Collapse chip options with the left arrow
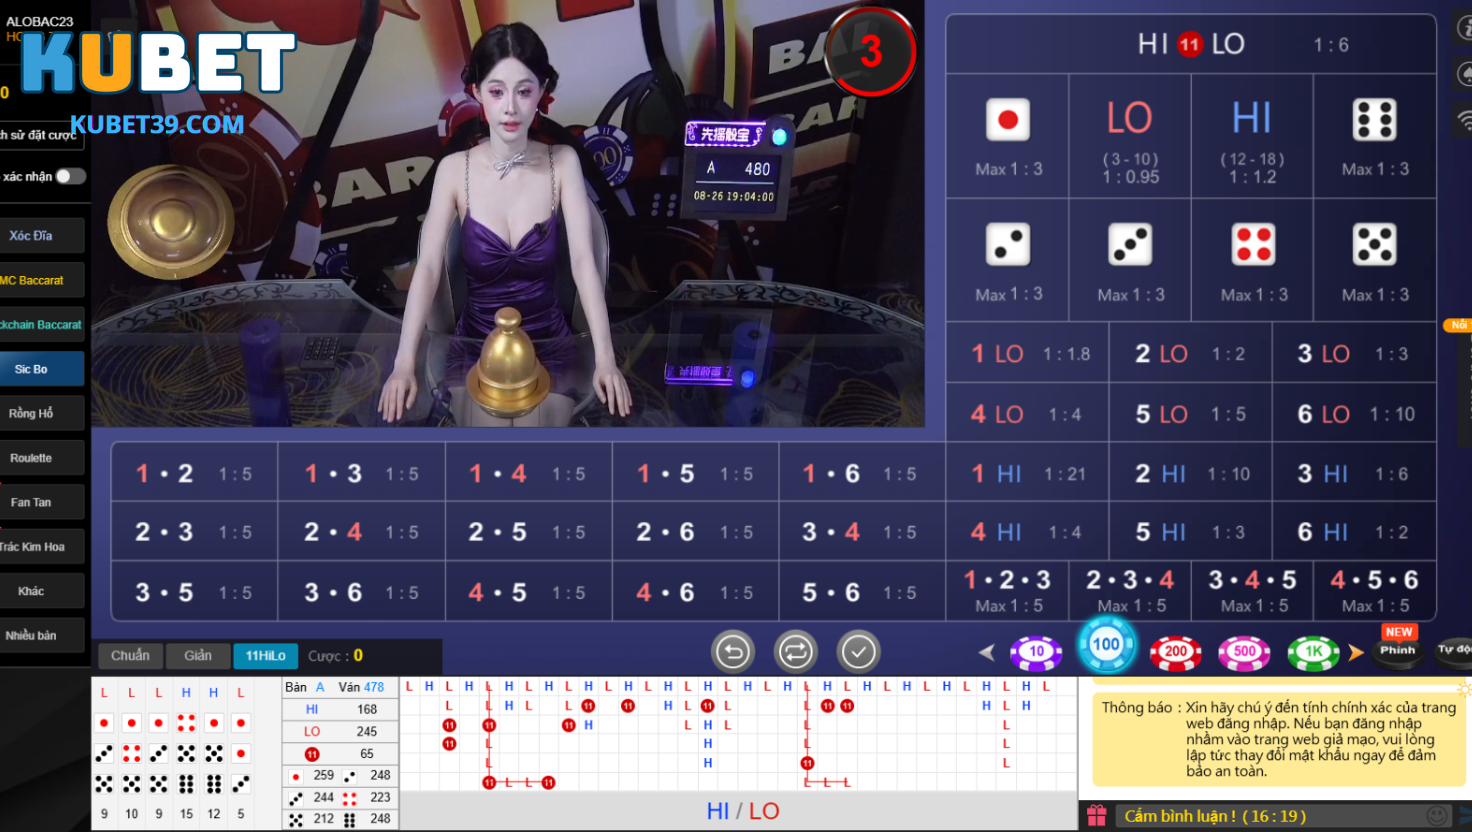Viewport: 1472px width, 832px height. [986, 651]
